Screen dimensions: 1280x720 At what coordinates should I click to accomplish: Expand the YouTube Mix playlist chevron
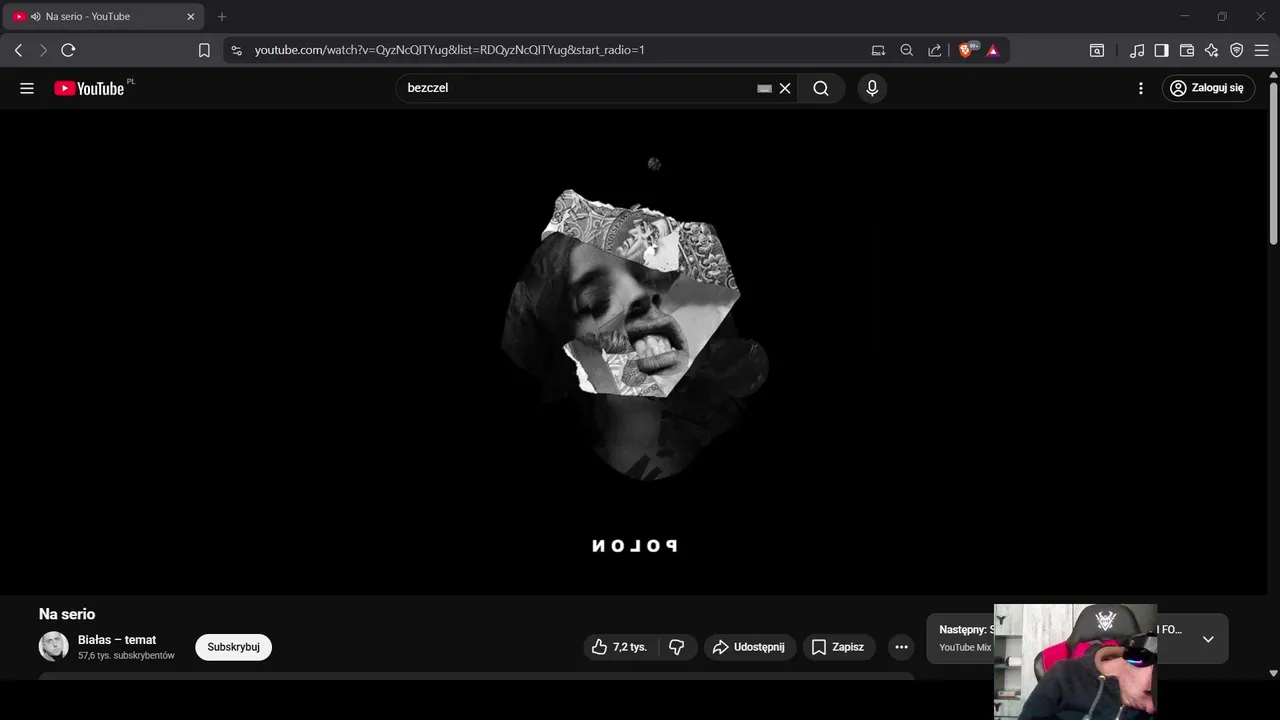(x=1208, y=639)
